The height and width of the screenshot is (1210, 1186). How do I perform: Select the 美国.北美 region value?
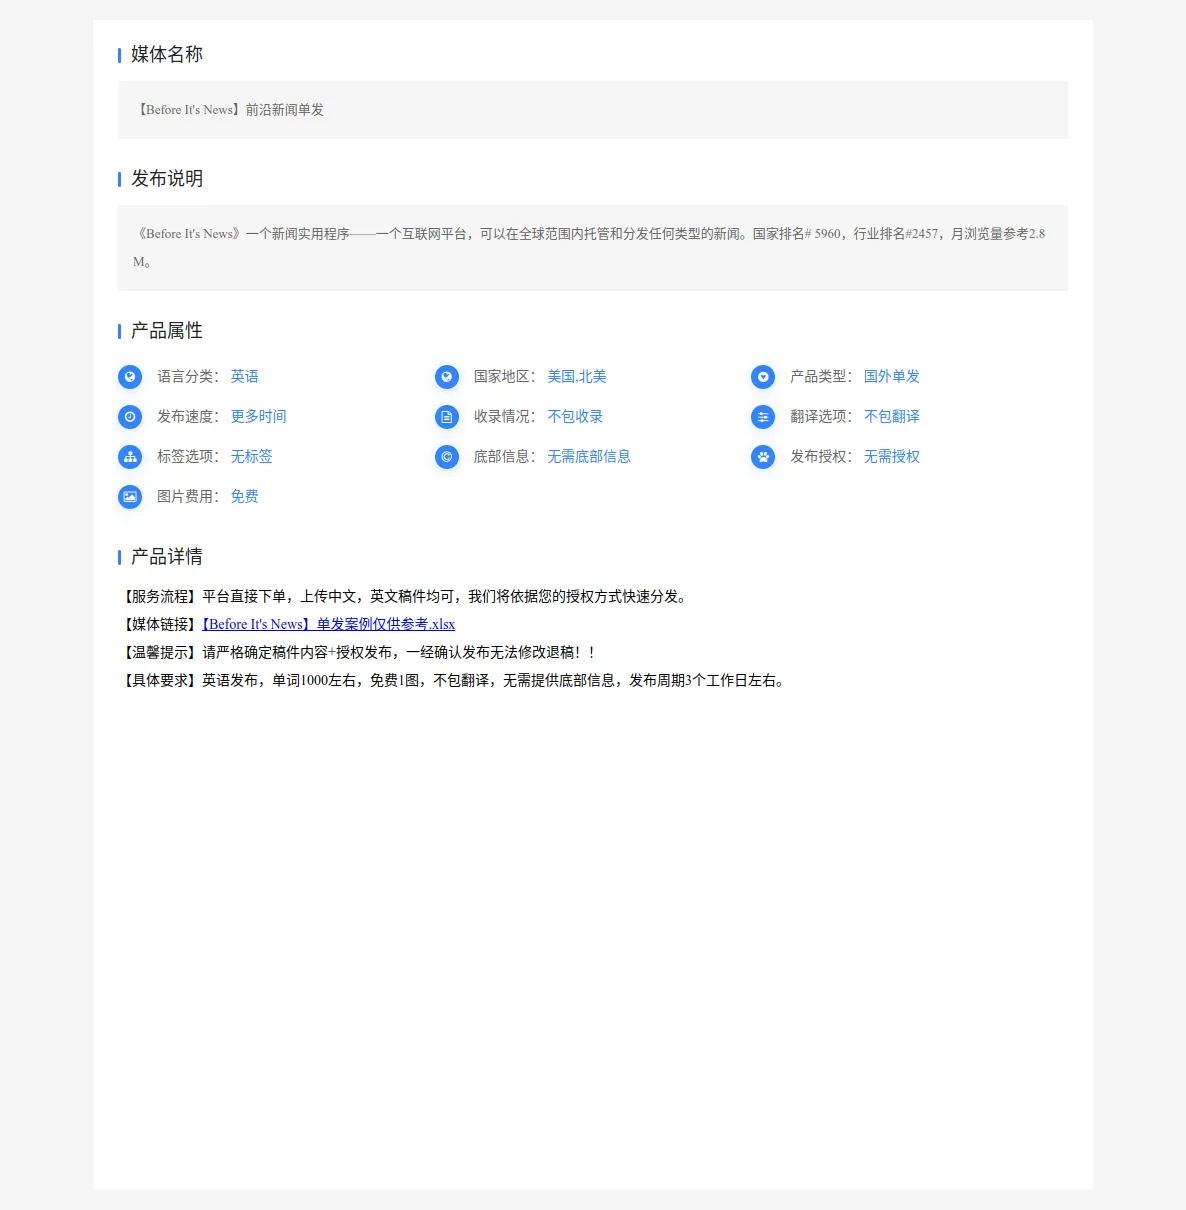pyautogui.click(x=577, y=377)
